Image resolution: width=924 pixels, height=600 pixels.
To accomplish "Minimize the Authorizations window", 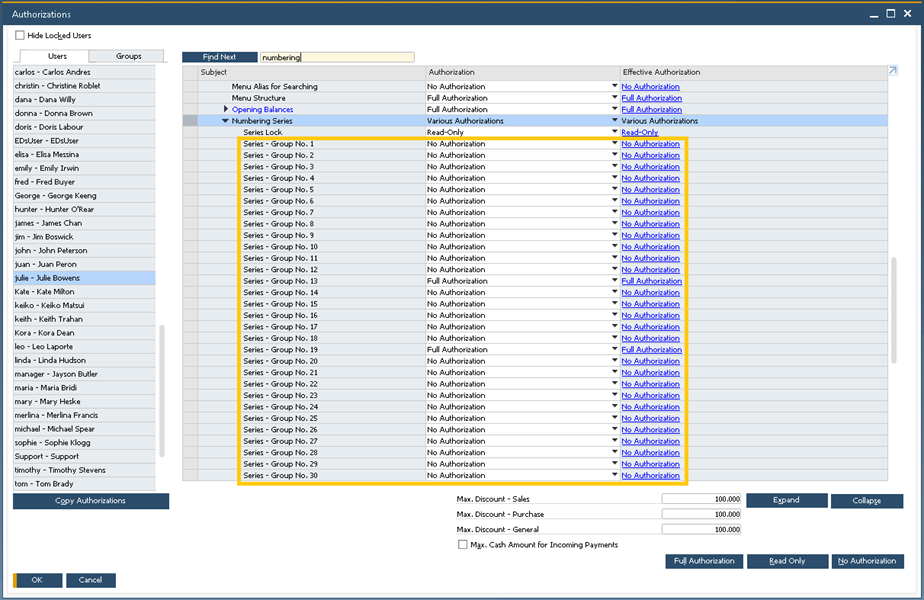I will point(876,14).
